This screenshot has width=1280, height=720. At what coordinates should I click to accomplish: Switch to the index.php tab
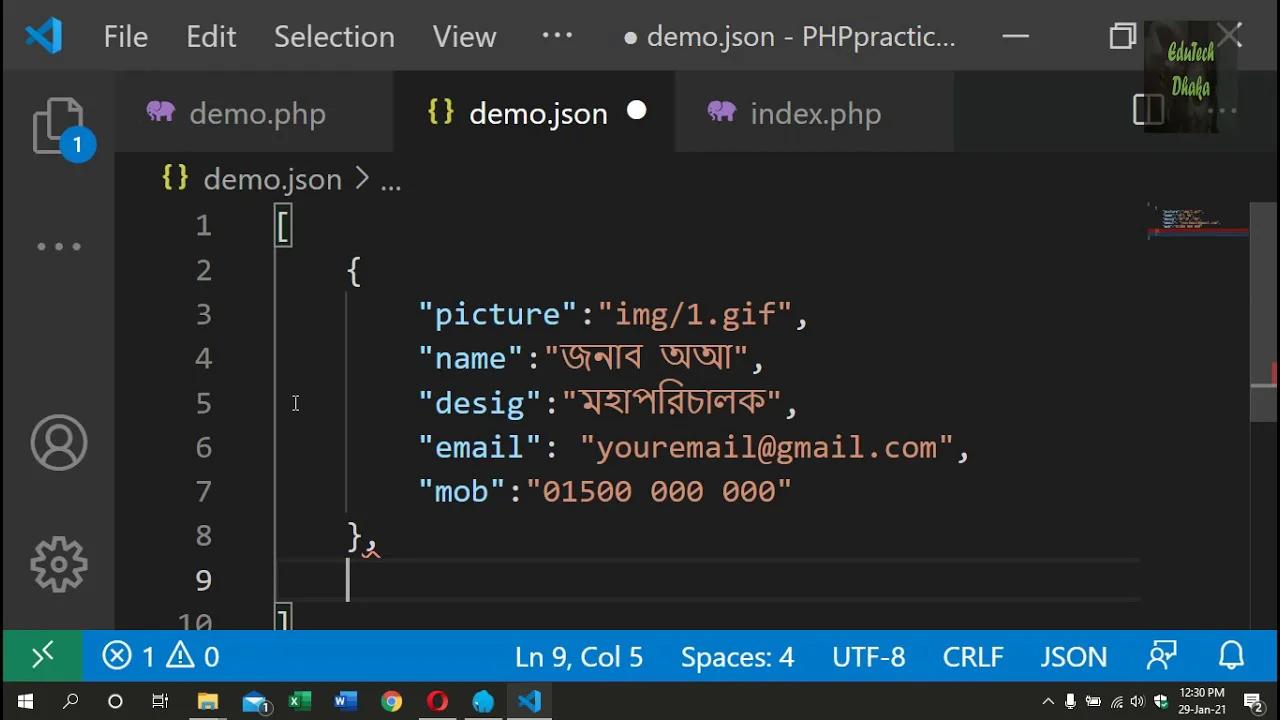(814, 113)
